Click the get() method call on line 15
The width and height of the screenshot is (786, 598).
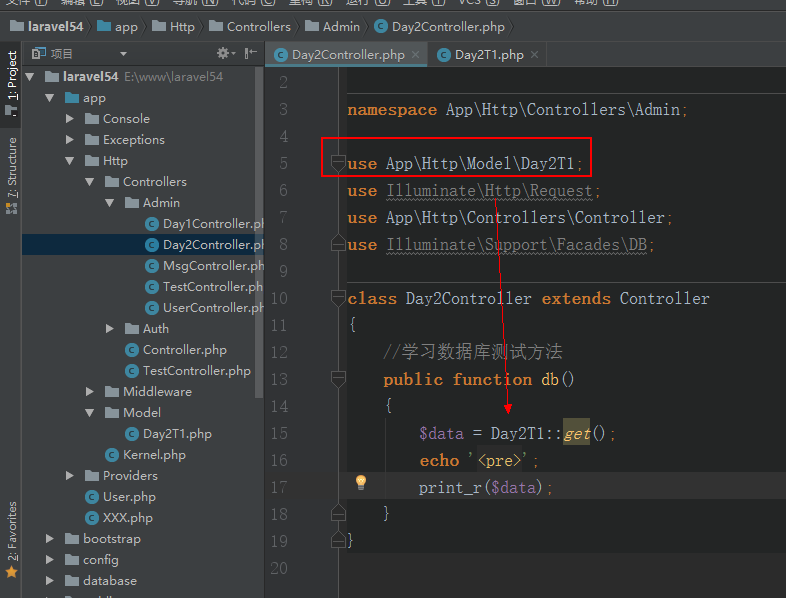pyautogui.click(x=576, y=433)
